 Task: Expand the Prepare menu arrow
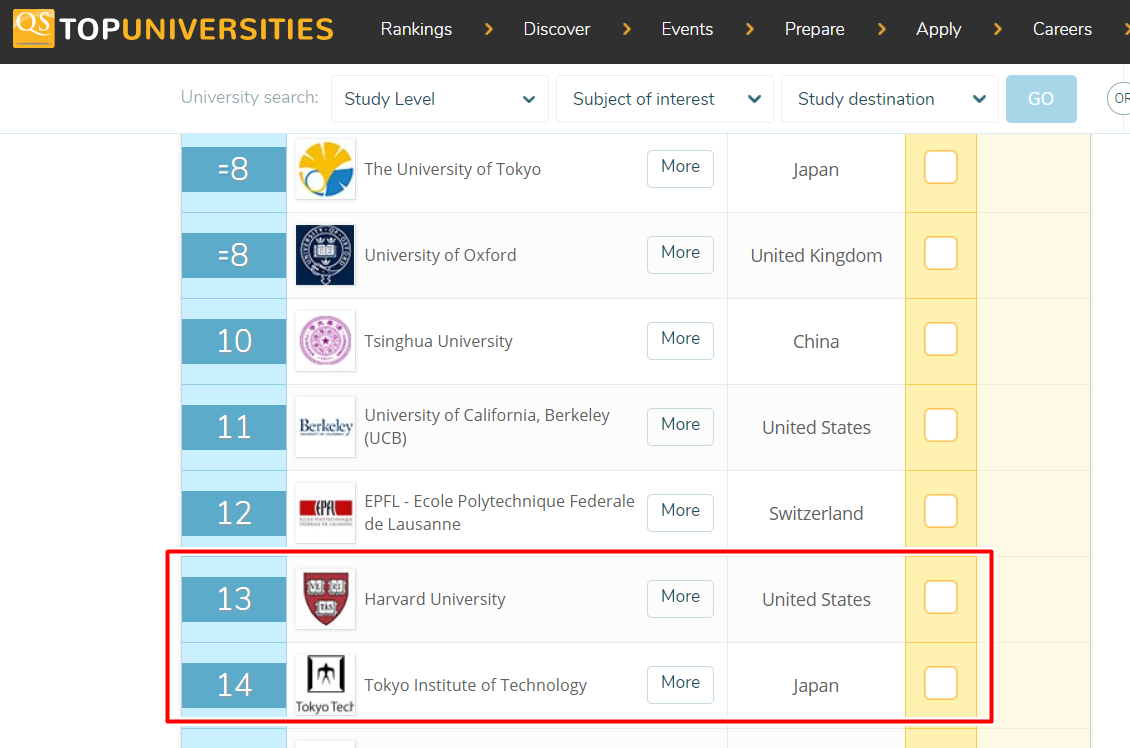tap(881, 29)
